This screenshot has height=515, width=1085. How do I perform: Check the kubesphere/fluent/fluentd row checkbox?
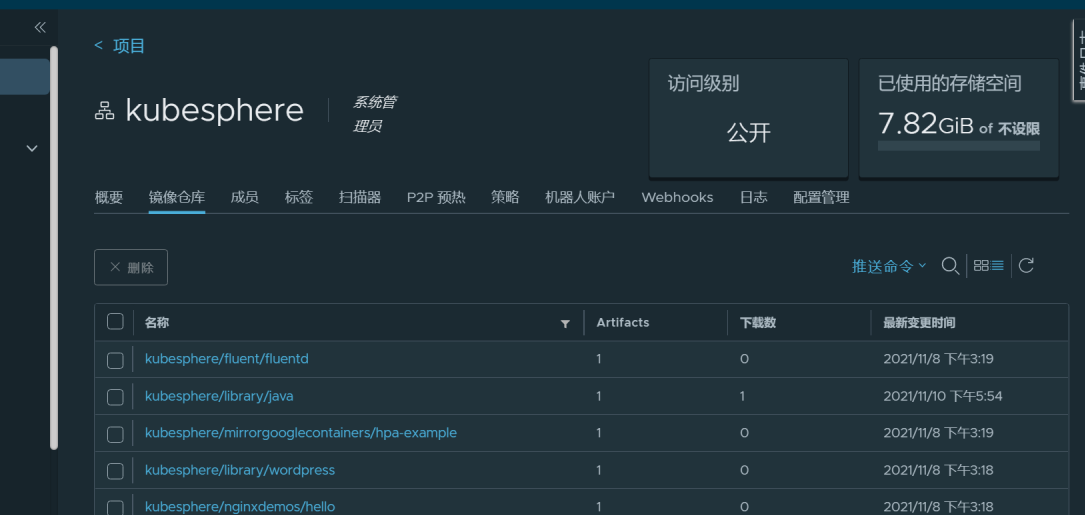[115, 360]
